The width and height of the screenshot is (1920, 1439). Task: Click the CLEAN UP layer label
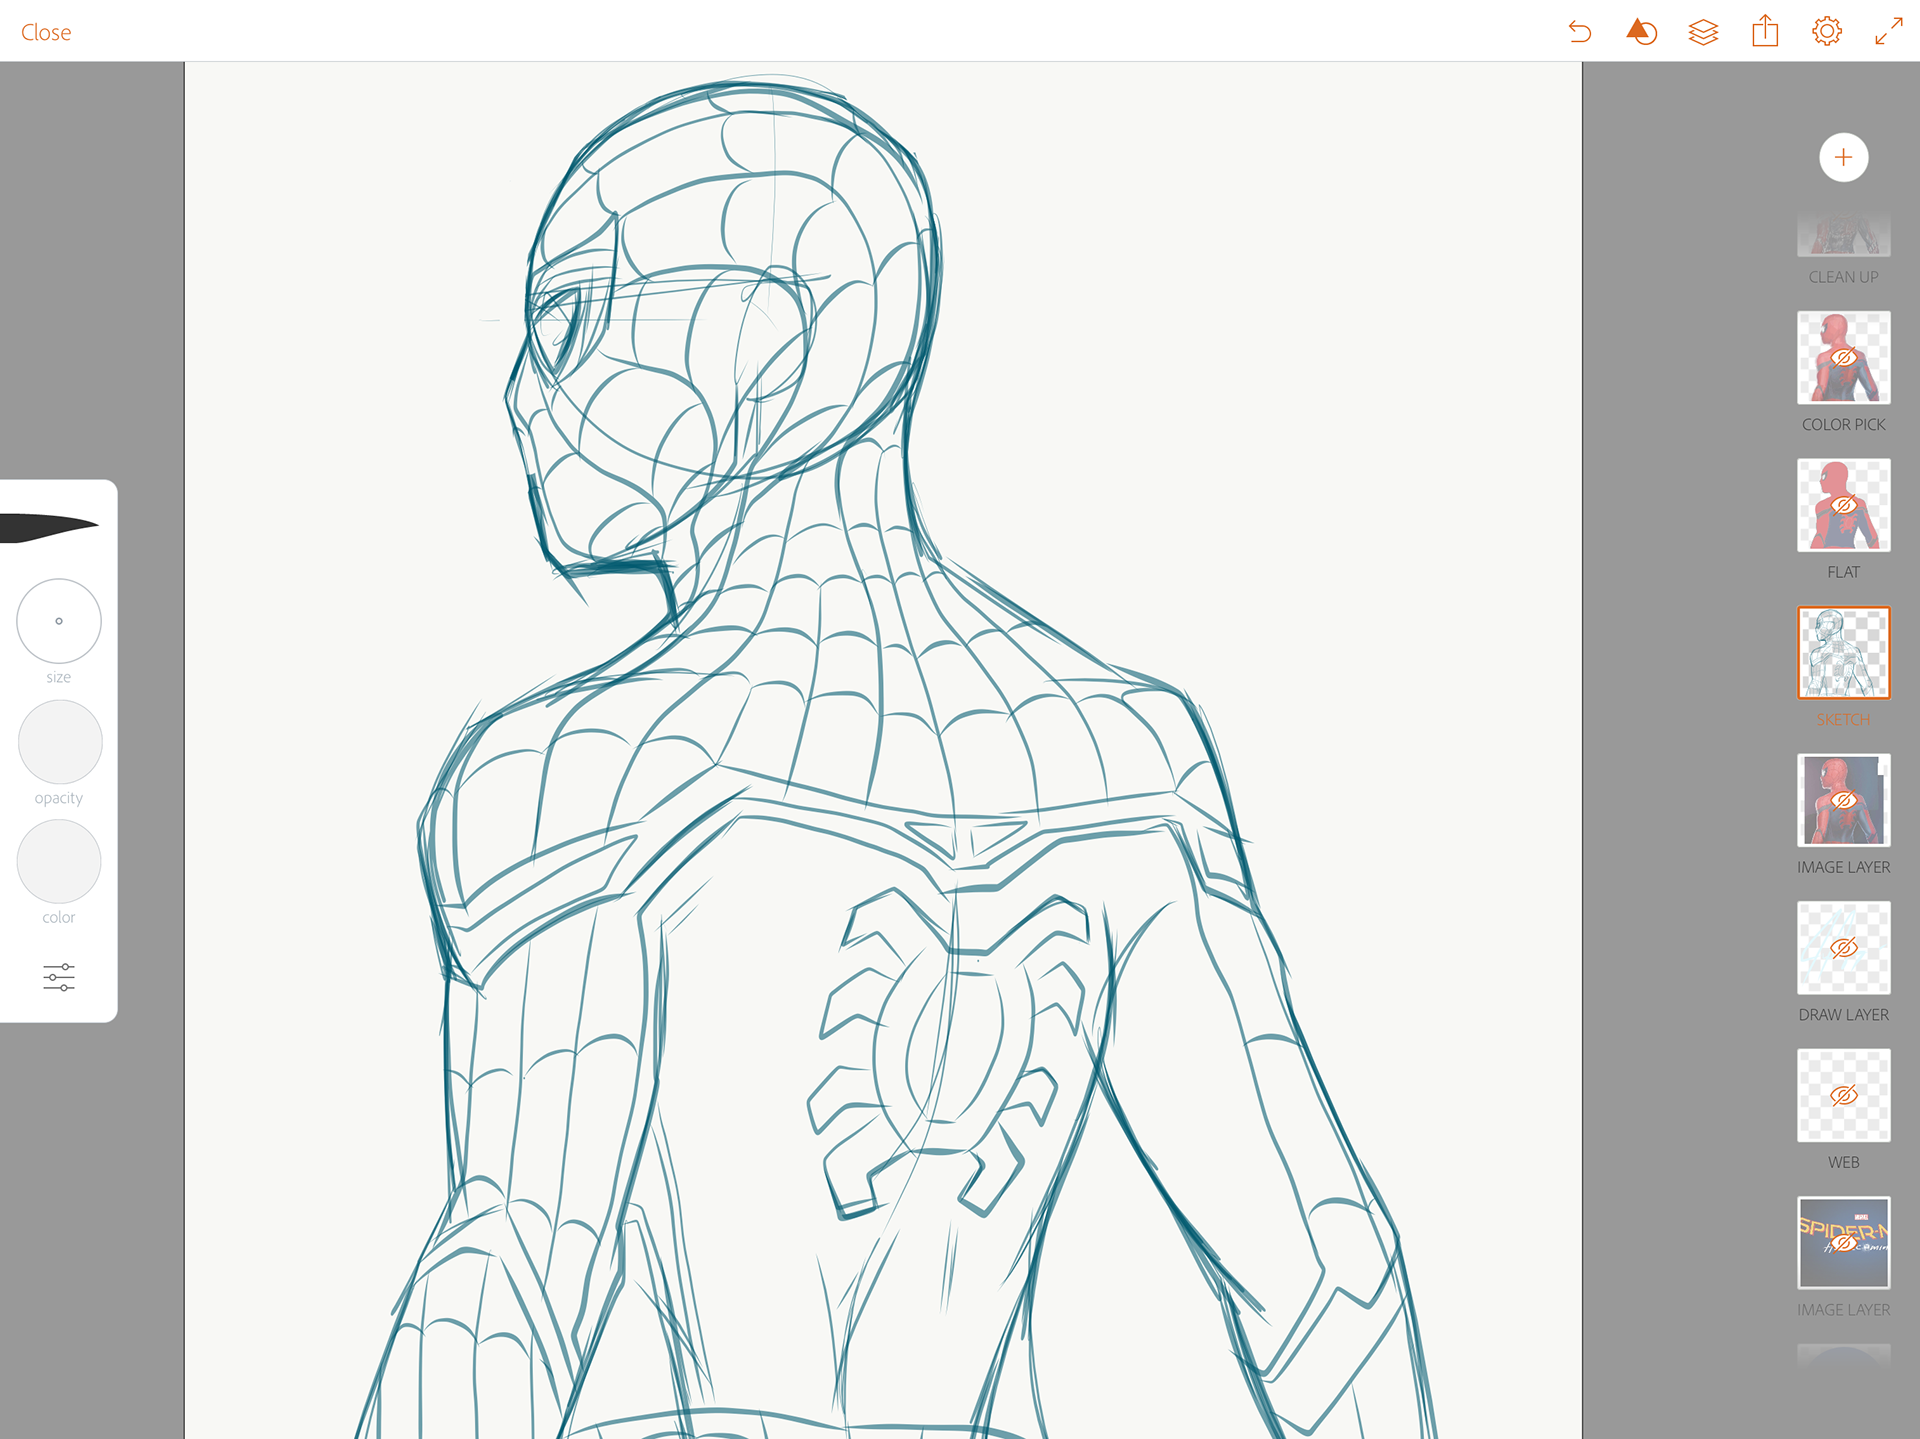tap(1843, 277)
